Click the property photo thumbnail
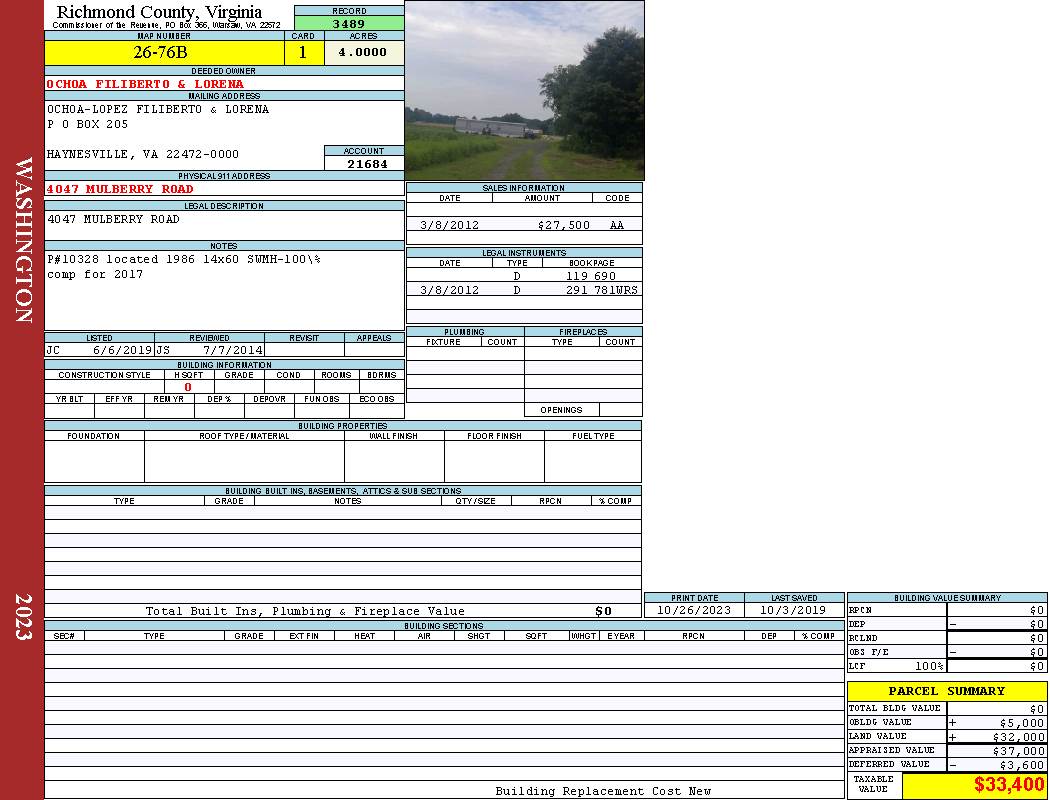 point(524,90)
